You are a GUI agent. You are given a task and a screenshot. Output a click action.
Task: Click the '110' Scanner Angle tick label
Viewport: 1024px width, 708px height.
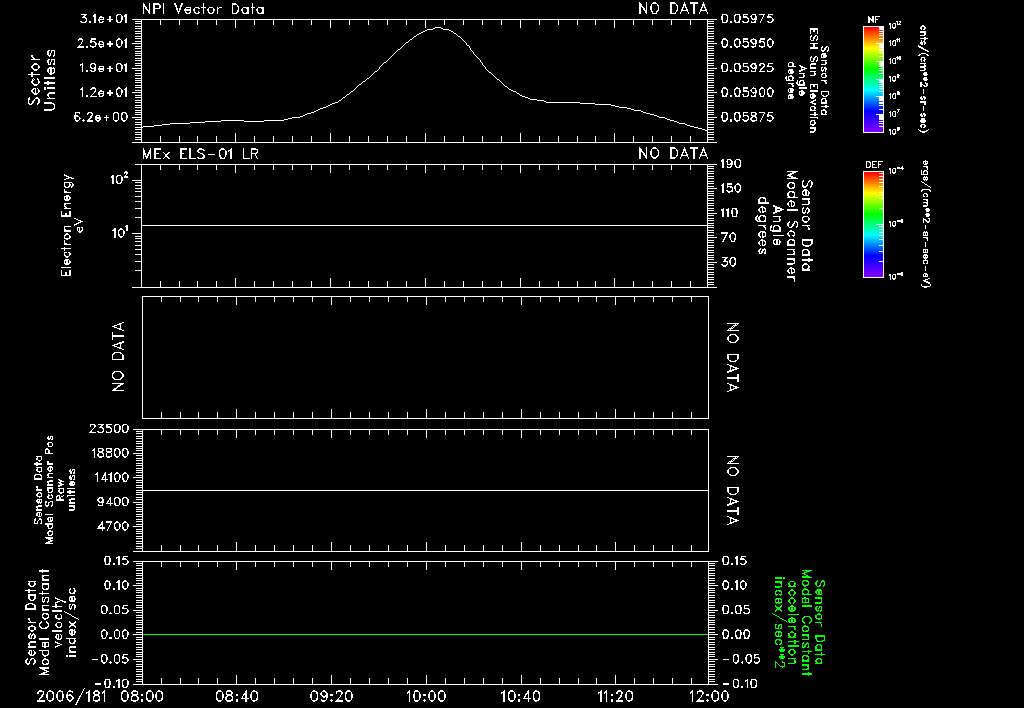pyautogui.click(x=731, y=213)
